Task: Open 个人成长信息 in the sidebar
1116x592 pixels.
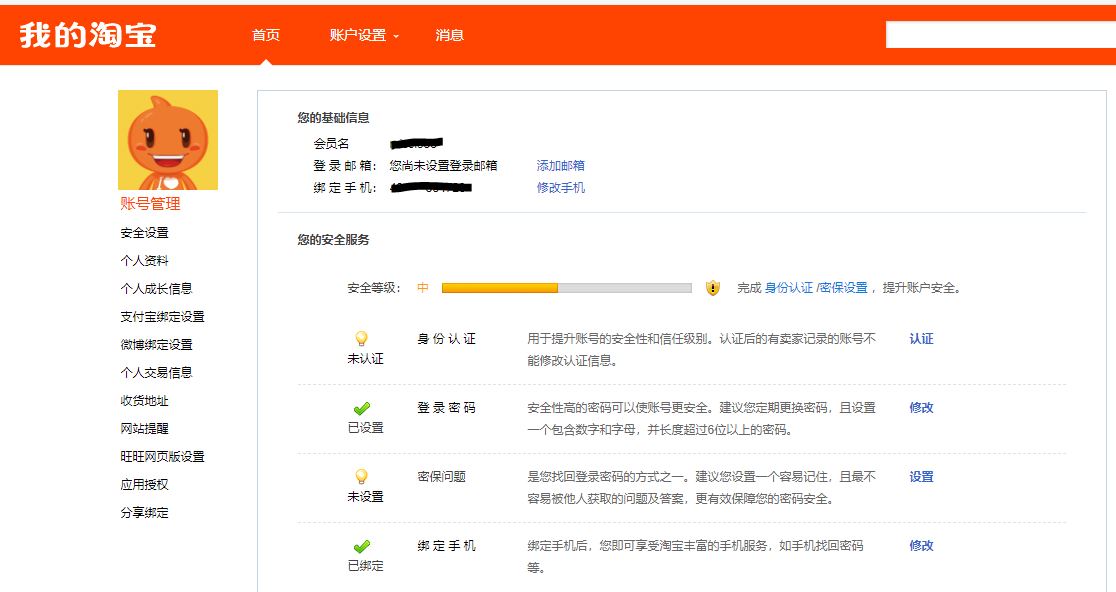Action: click(x=157, y=288)
